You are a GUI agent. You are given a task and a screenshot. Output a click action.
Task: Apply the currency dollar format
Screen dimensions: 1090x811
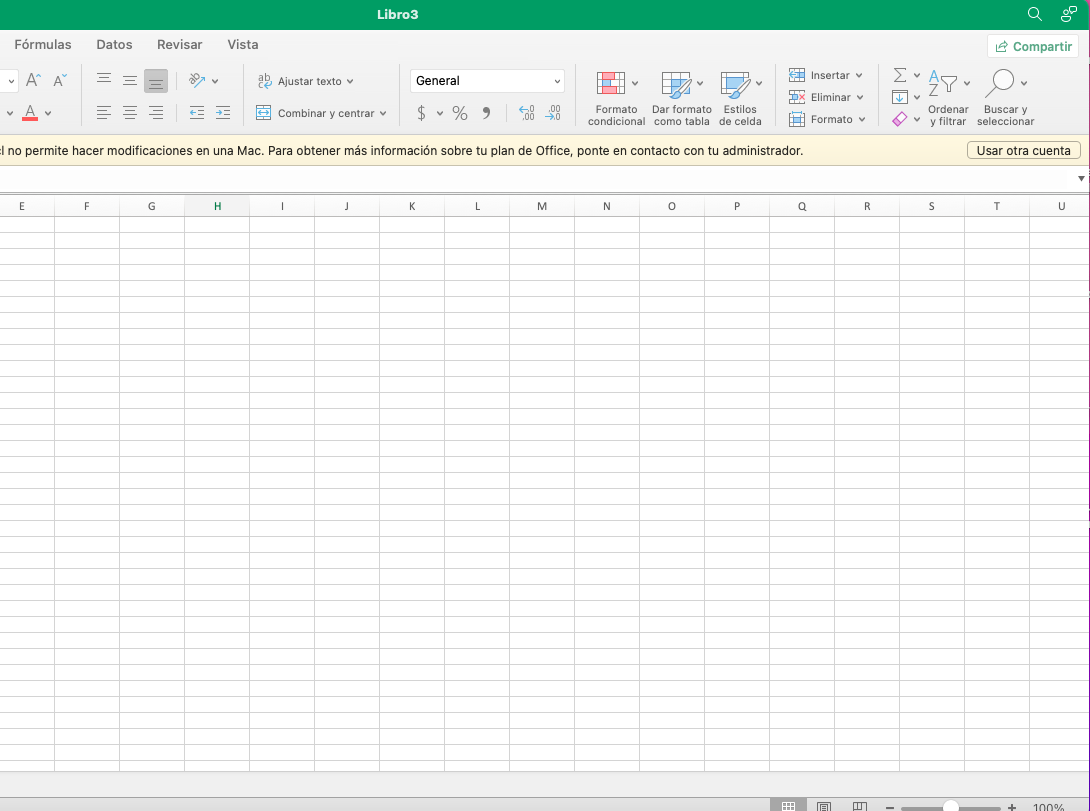[421, 113]
